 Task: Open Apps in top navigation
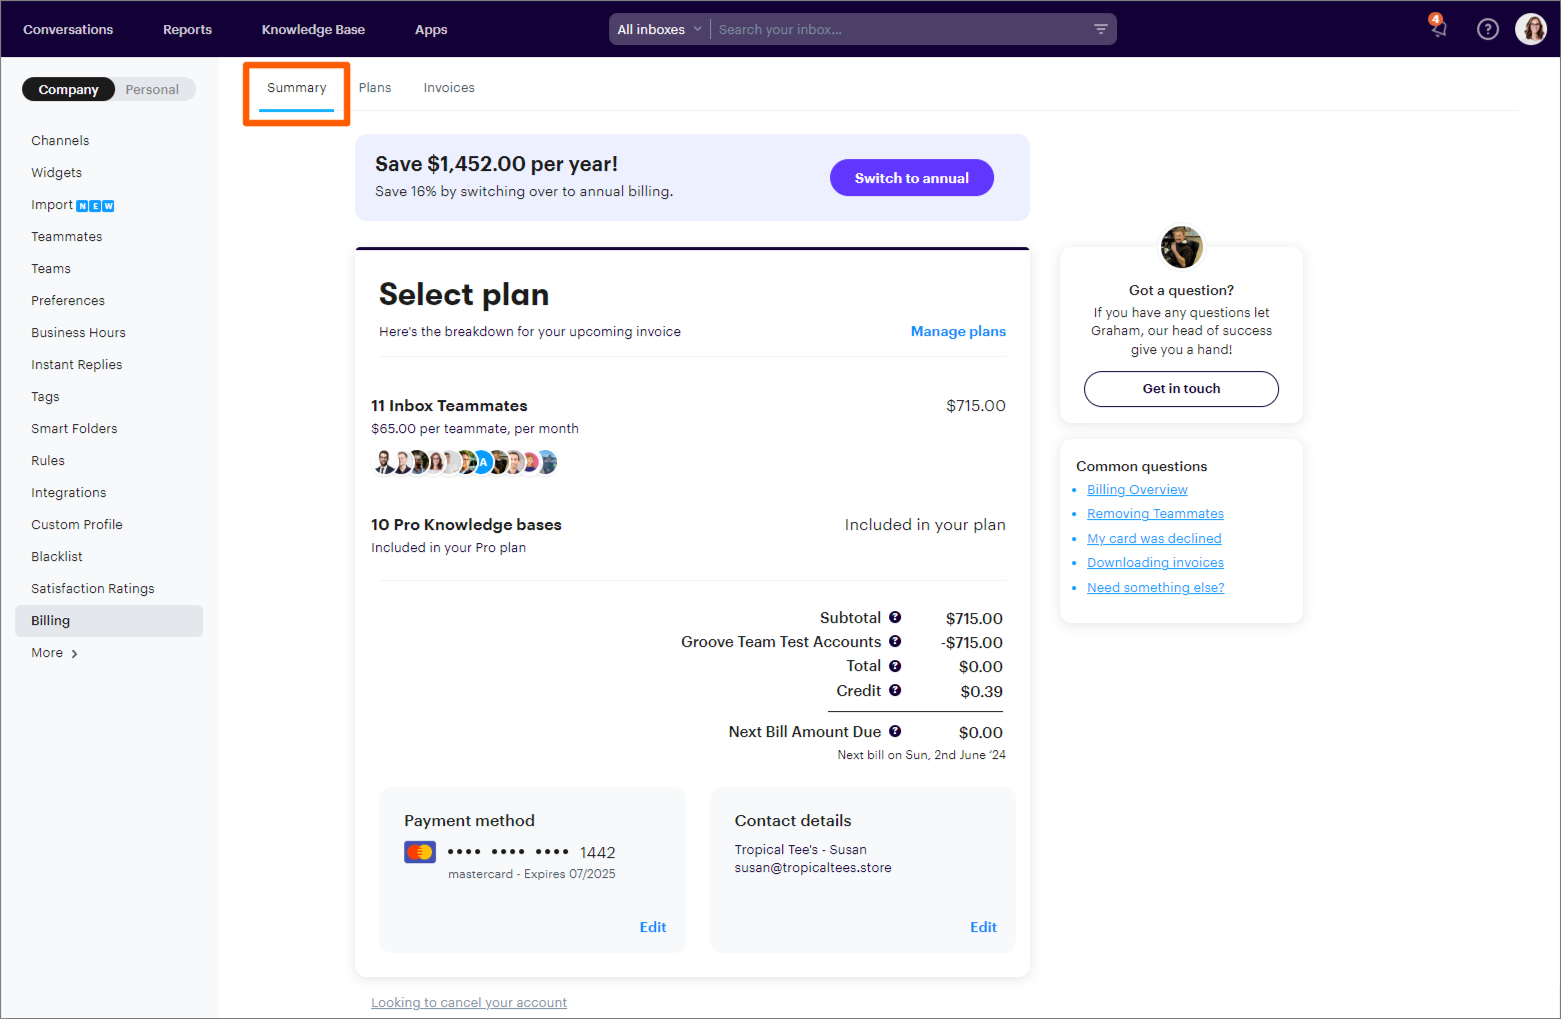(x=431, y=29)
